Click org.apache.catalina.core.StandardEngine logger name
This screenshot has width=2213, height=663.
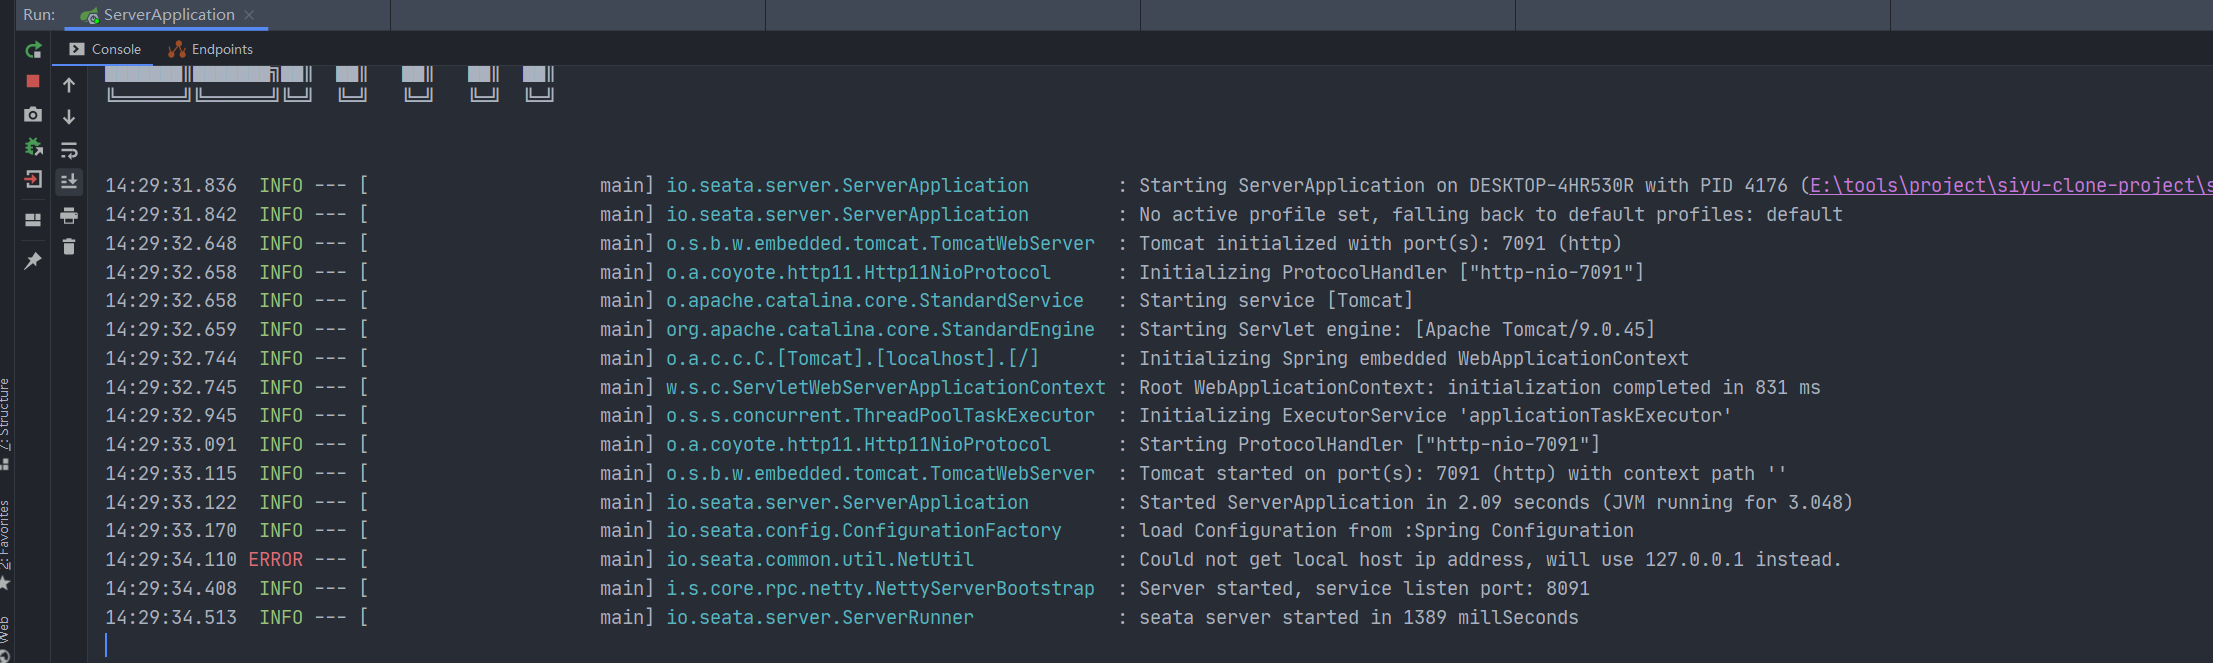[880, 329]
